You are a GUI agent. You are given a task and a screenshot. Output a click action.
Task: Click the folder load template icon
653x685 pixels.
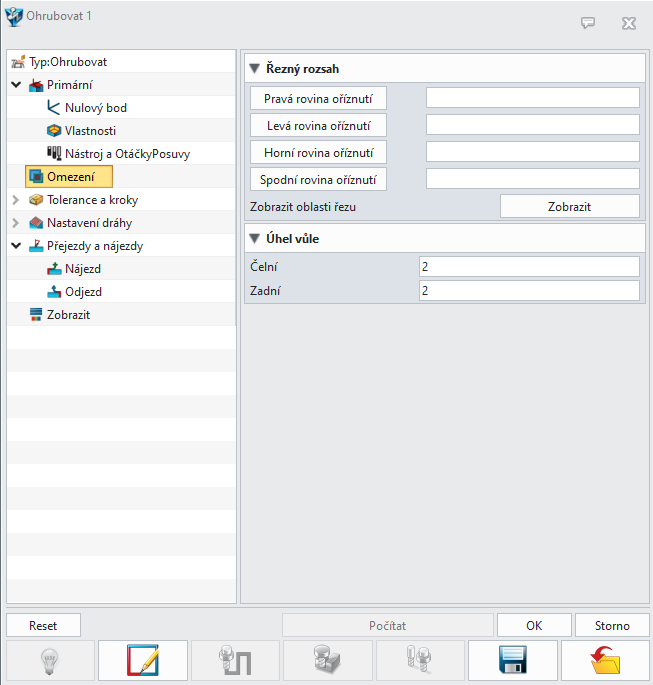[x=605, y=661]
